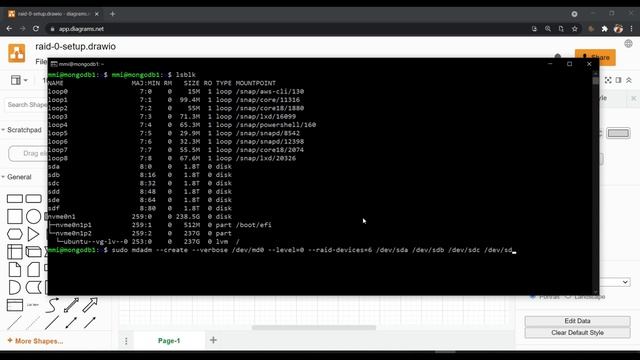Click the terminal vertical scrollbar
640x360 pixels.
coord(596,80)
